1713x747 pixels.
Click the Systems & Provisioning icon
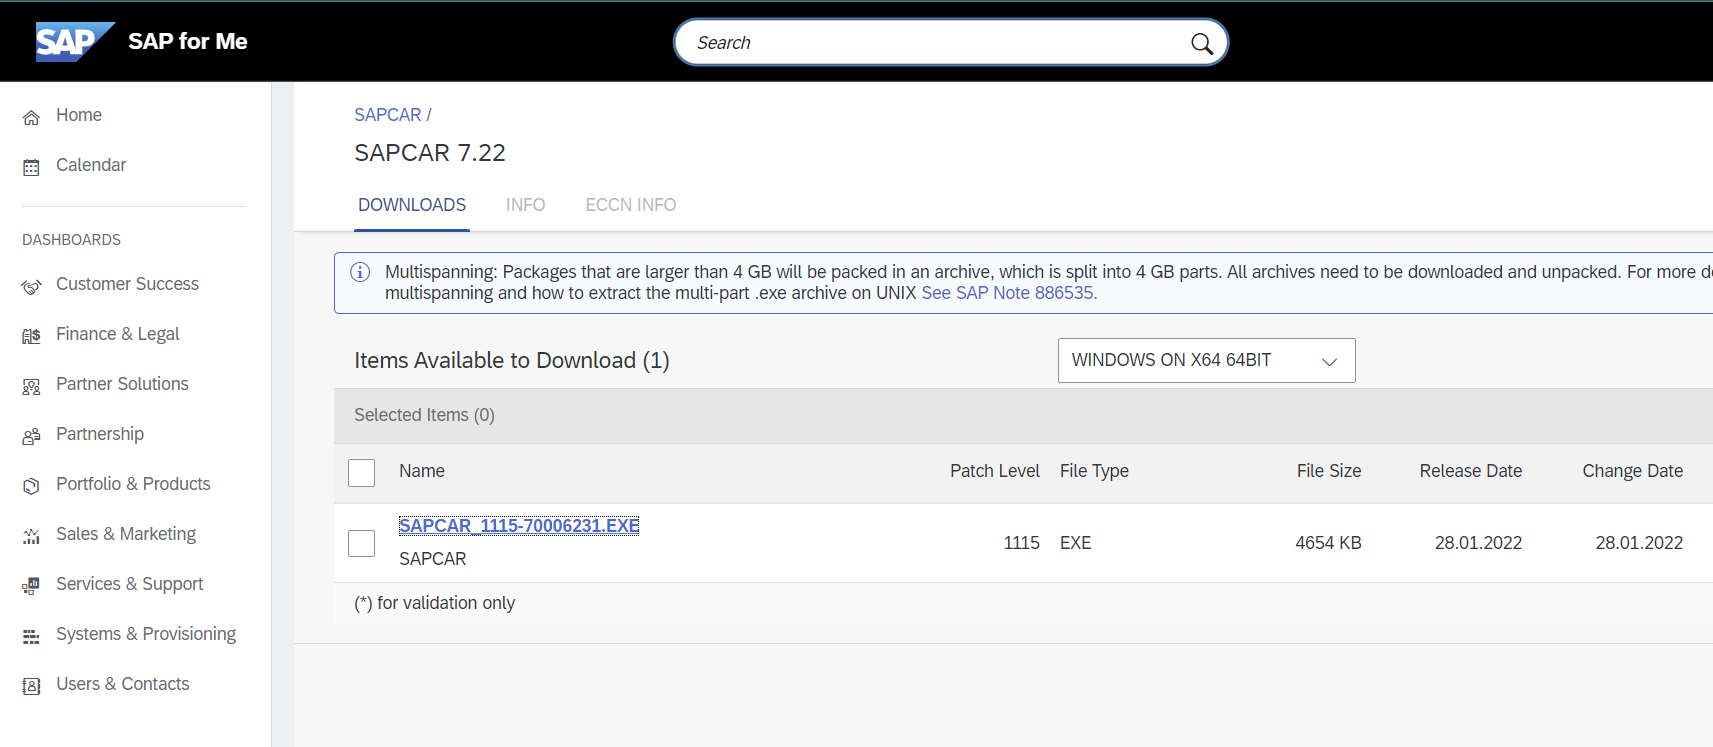[31, 636]
